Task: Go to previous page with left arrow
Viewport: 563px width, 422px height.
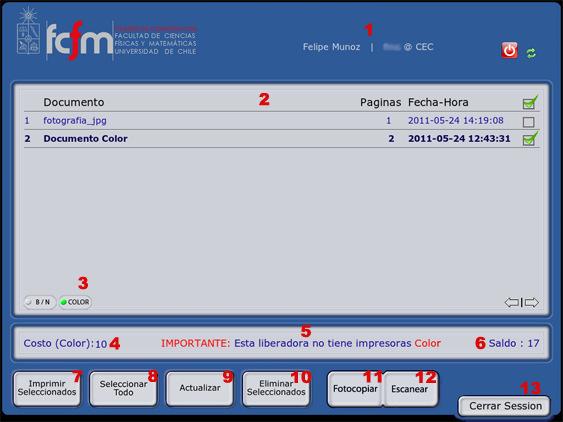Action: (x=512, y=302)
